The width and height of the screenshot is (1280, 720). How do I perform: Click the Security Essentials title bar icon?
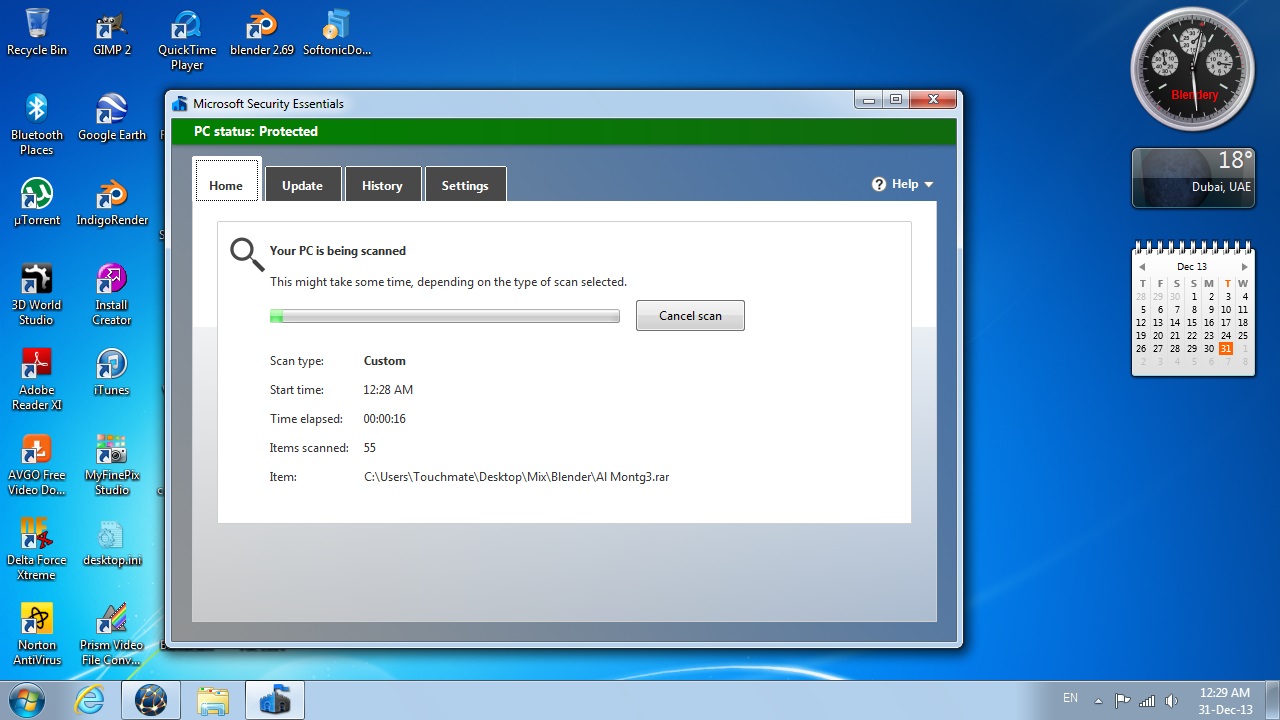coord(180,104)
